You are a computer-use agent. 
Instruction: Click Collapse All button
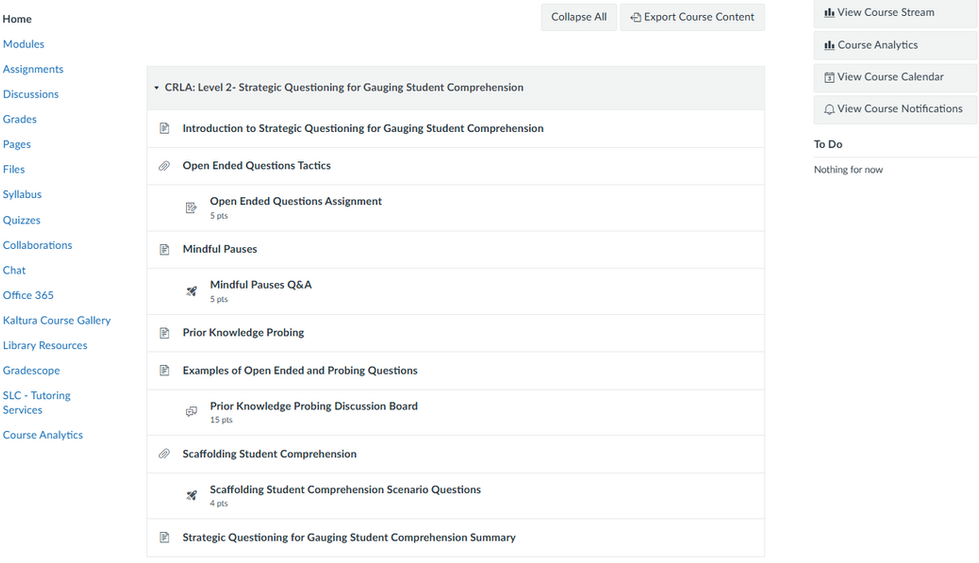[x=579, y=17]
